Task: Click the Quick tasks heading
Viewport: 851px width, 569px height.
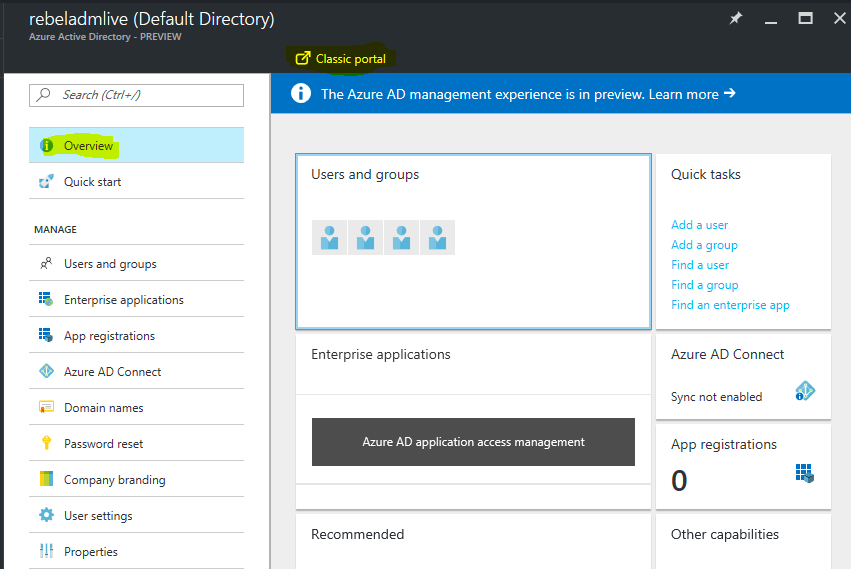Action: [706, 174]
